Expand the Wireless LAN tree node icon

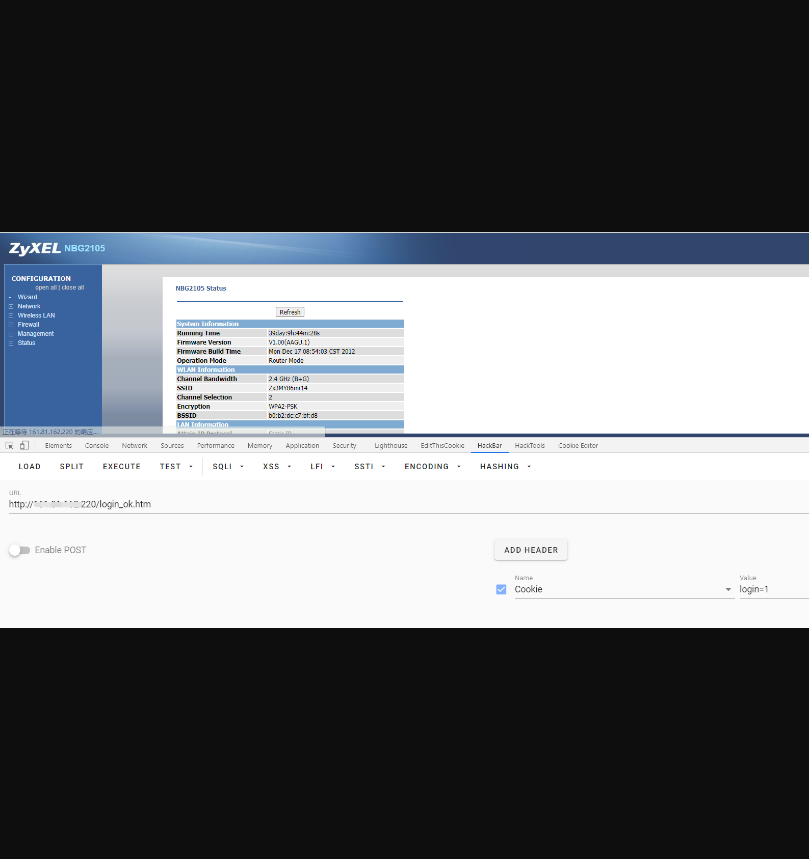point(11,315)
